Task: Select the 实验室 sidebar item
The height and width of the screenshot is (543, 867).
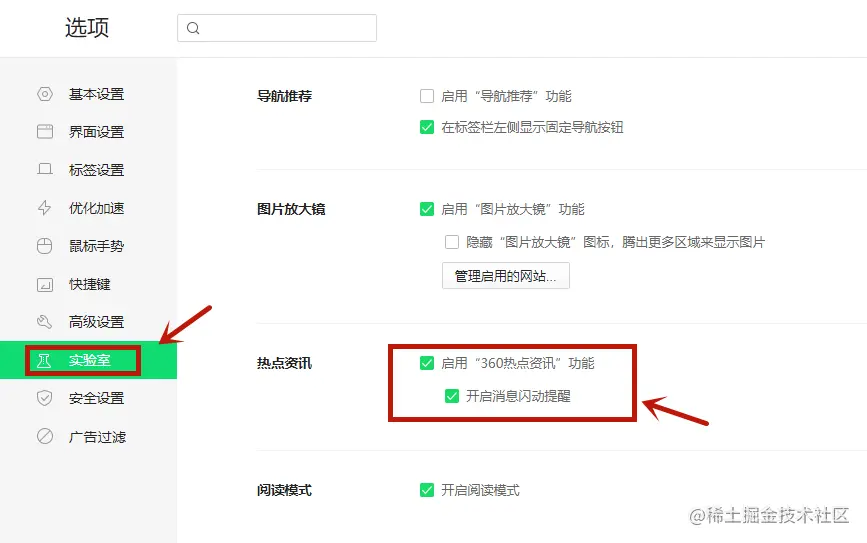Action: (x=88, y=360)
